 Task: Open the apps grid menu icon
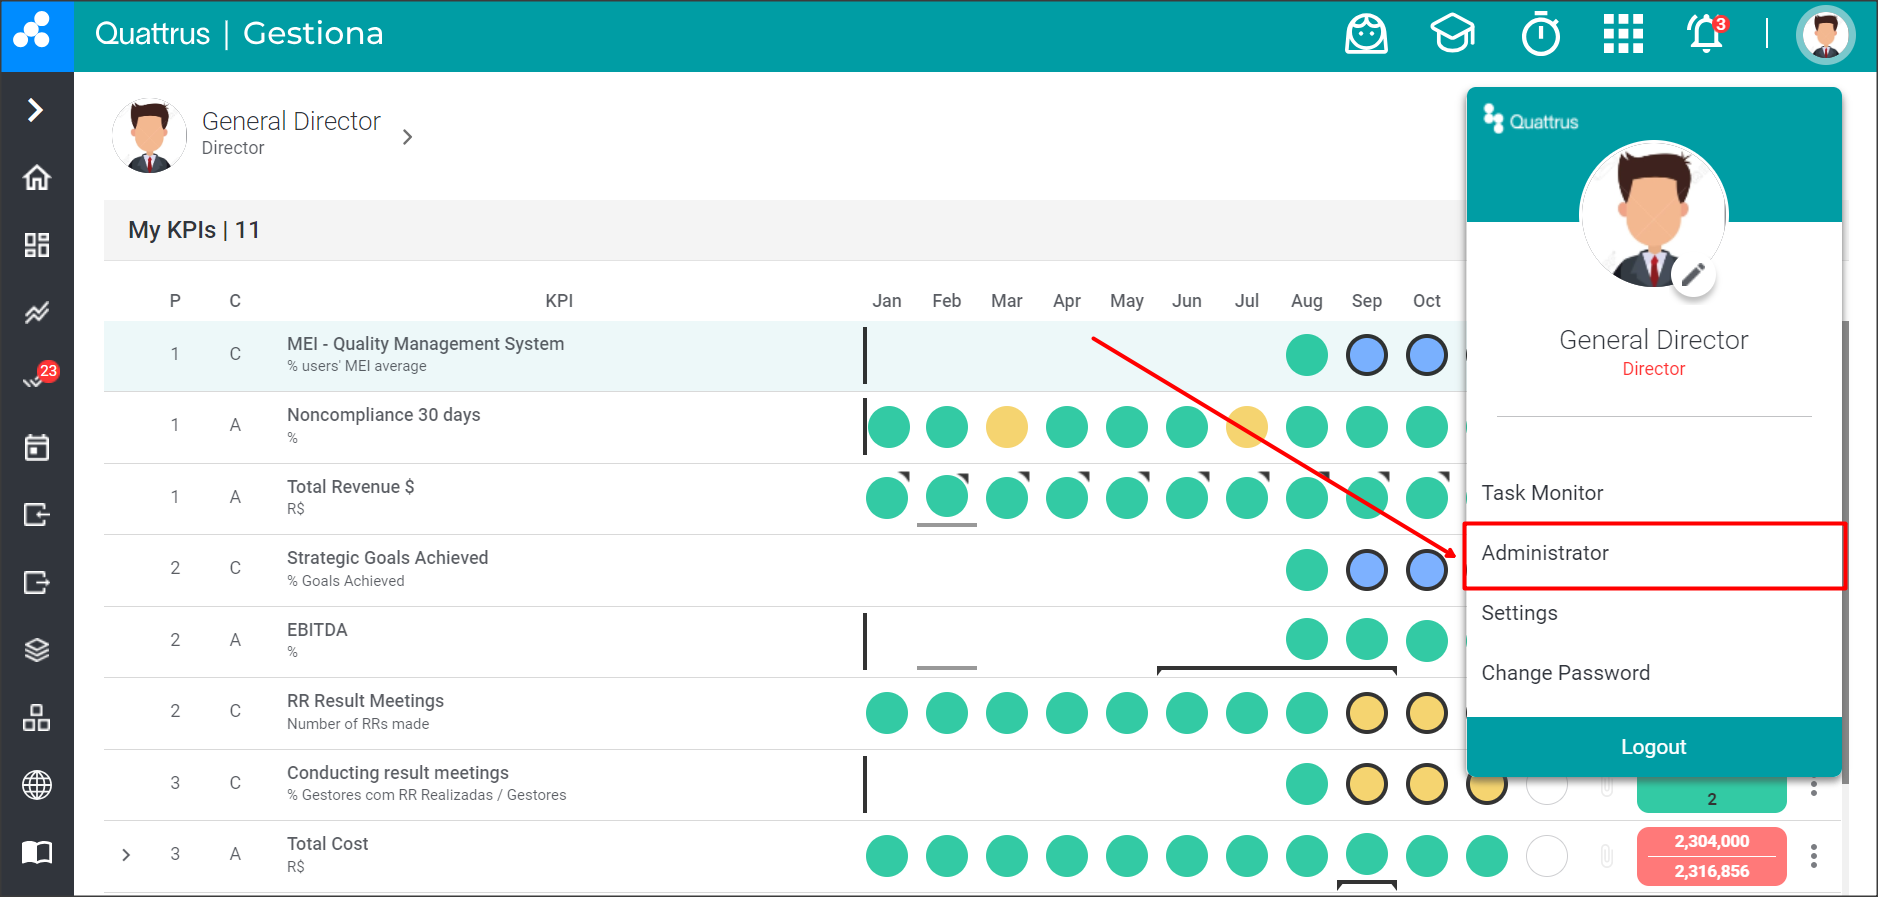1623,34
